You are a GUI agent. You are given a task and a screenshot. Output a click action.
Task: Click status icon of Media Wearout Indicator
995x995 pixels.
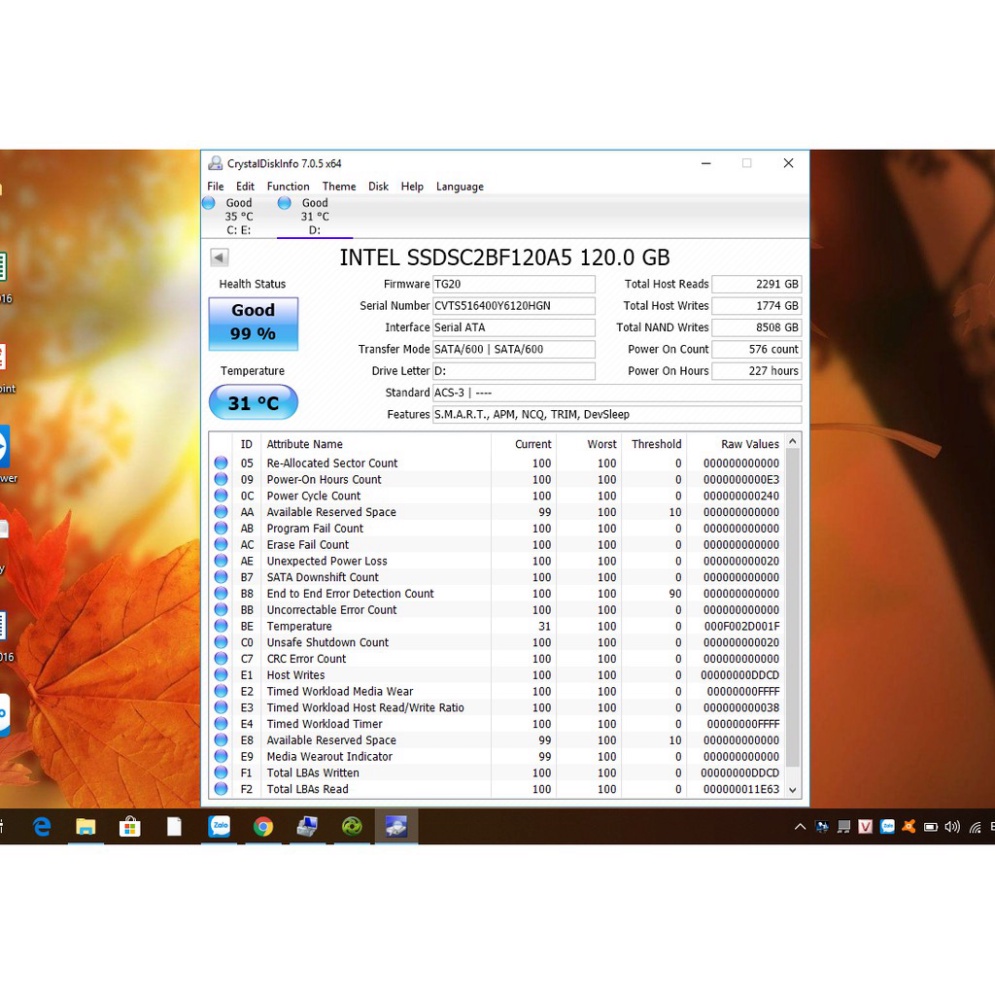221,756
